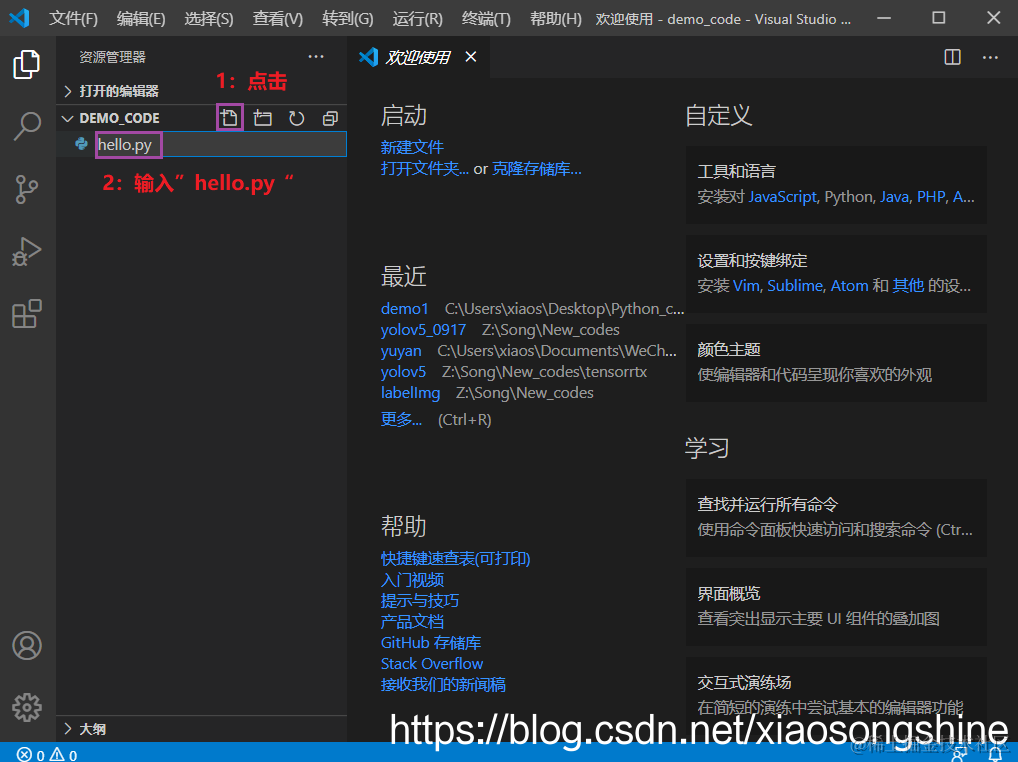
Task: Click the 其他 keybindings link
Action: pyautogui.click(x=908, y=286)
